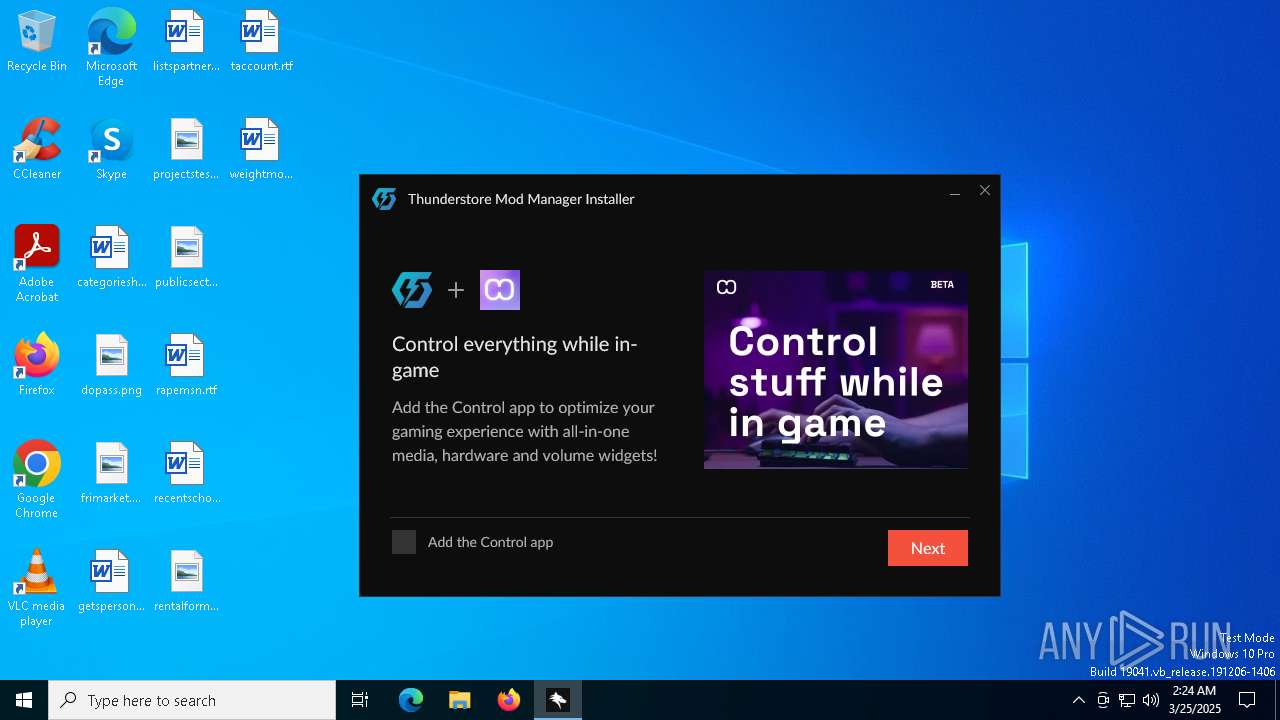This screenshot has height=720, width=1280.
Task: Open File Explorer from the taskbar
Action: (x=460, y=700)
